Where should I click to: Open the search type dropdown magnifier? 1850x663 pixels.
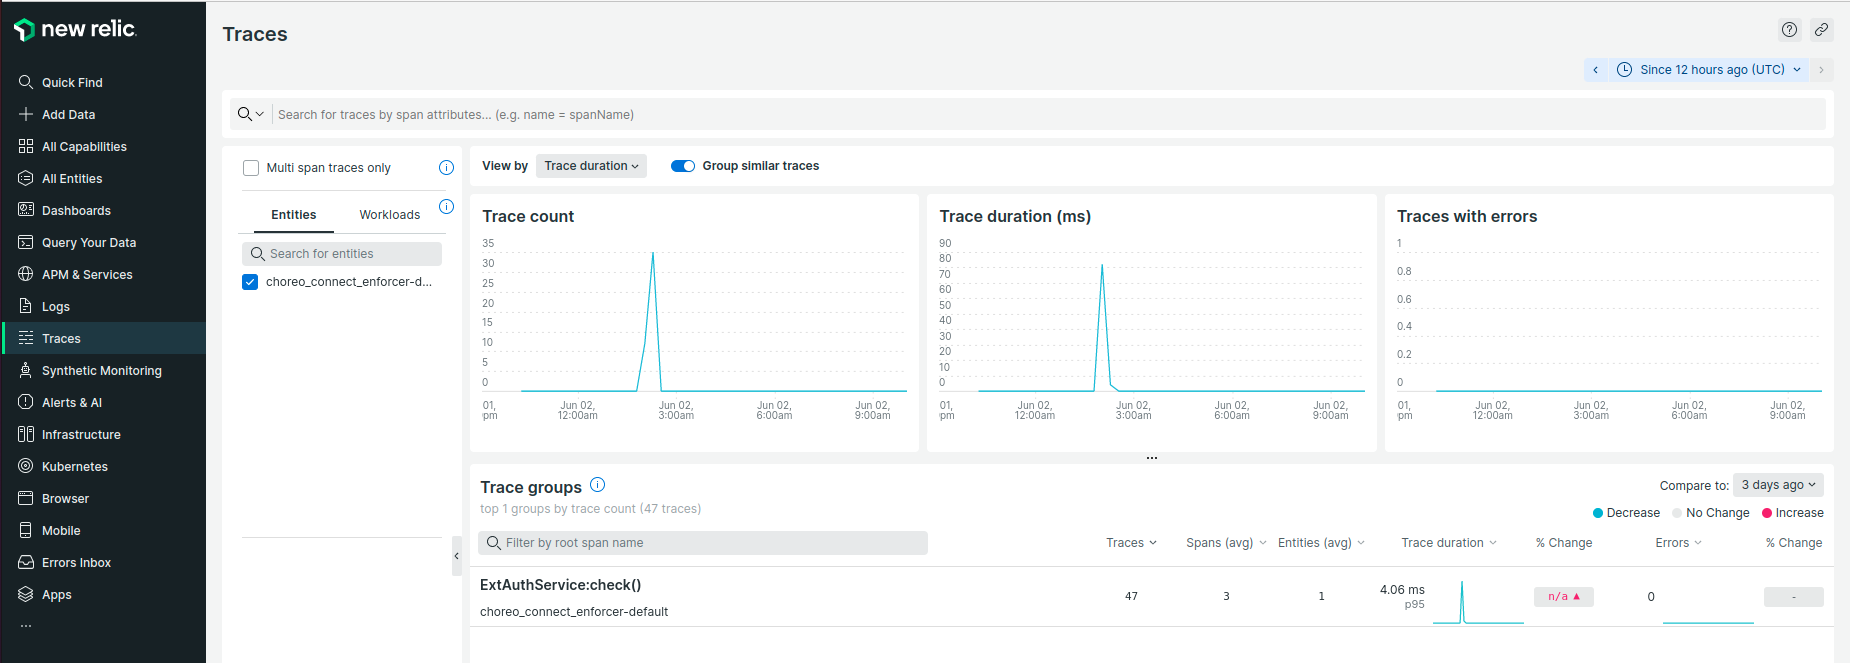pos(250,114)
